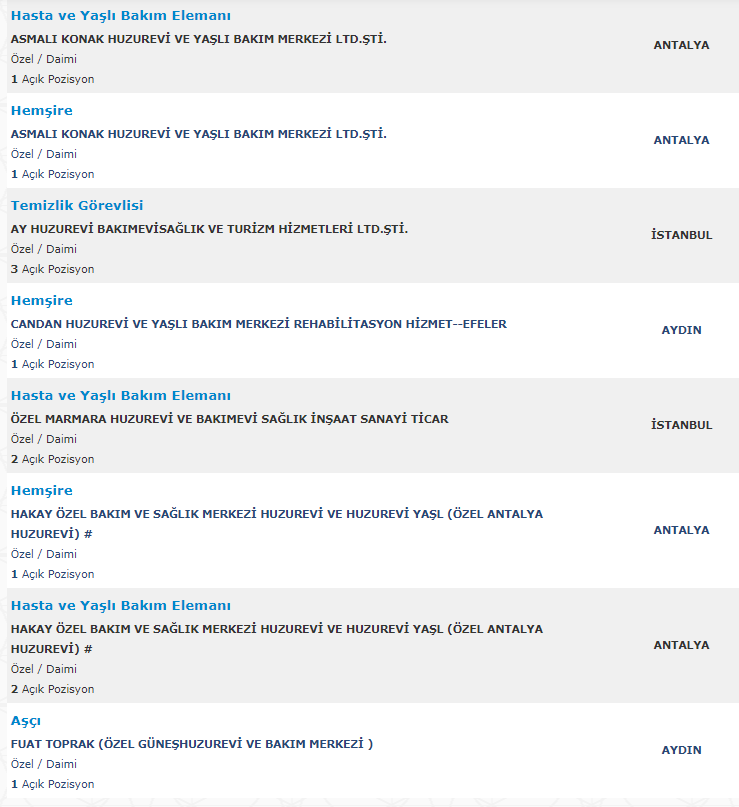The height and width of the screenshot is (807, 739).
Task: Open Hemşire listing at Candan Huzurevi
Action: pos(42,301)
